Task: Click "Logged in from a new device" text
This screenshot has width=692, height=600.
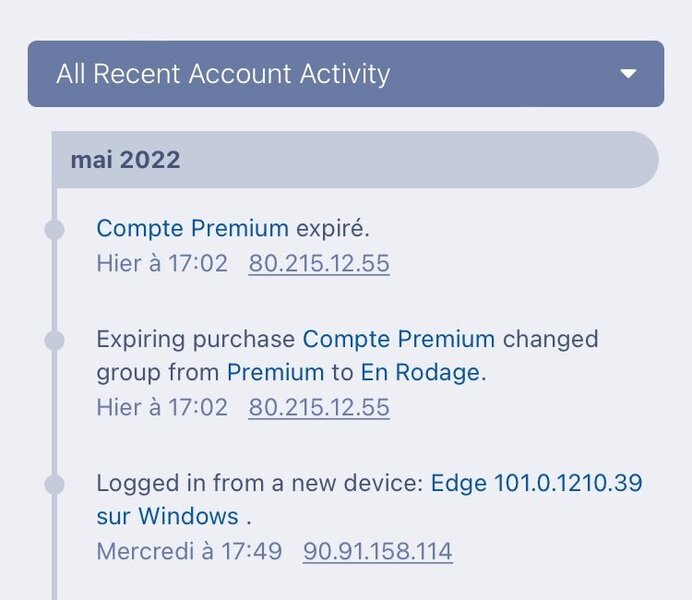Action: point(260,484)
